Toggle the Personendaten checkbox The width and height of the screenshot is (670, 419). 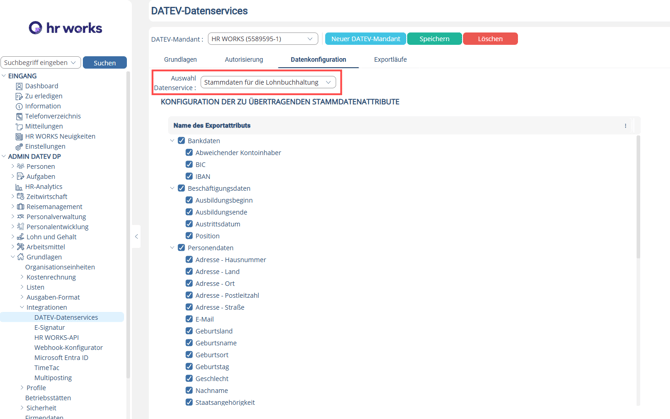[181, 248]
